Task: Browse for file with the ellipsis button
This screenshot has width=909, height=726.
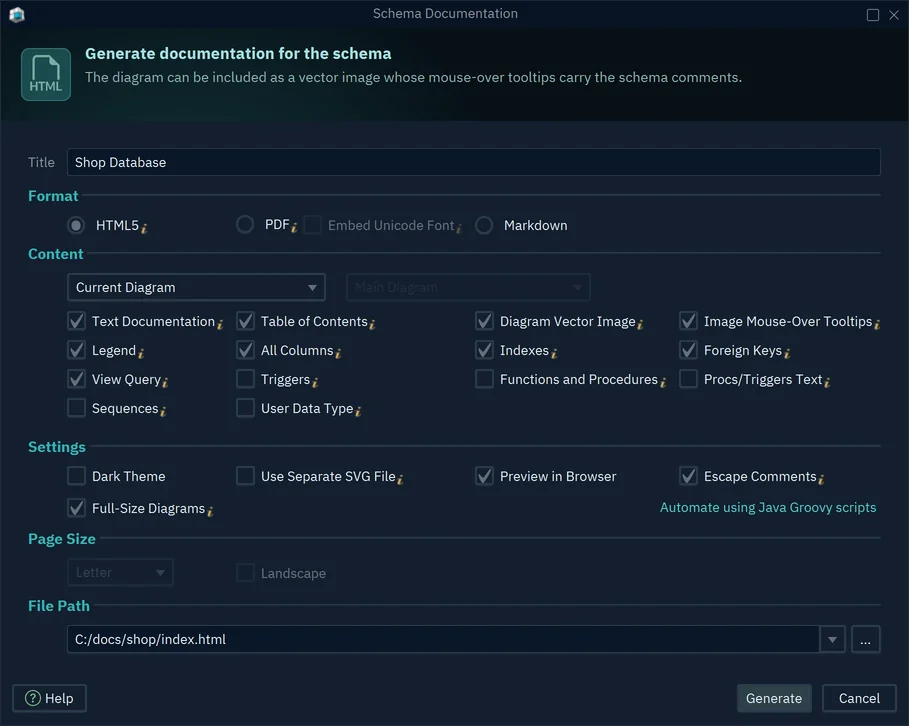Action: pyautogui.click(x=866, y=639)
